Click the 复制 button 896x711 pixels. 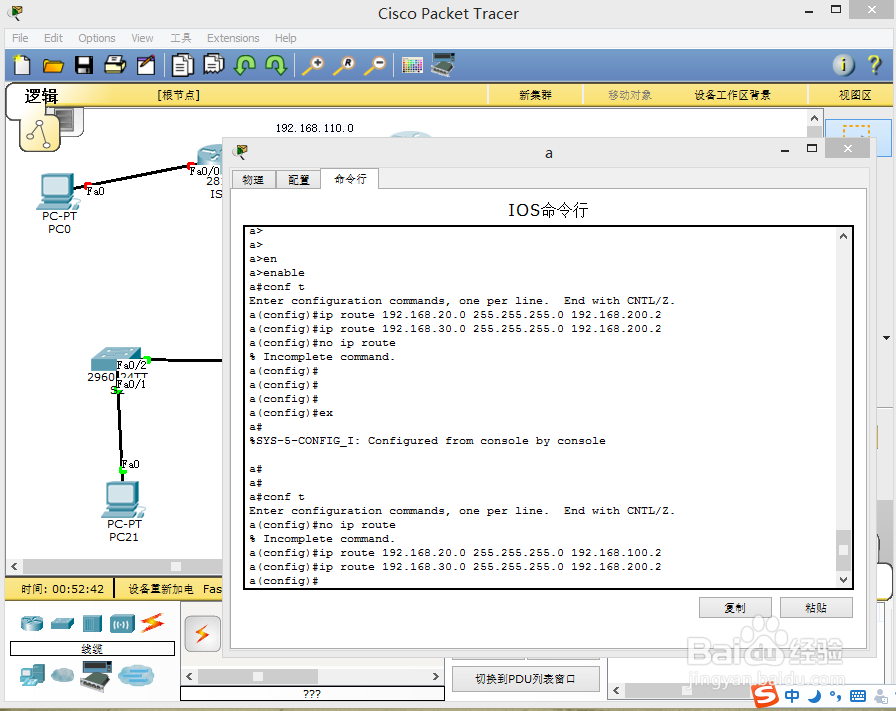[x=735, y=608]
